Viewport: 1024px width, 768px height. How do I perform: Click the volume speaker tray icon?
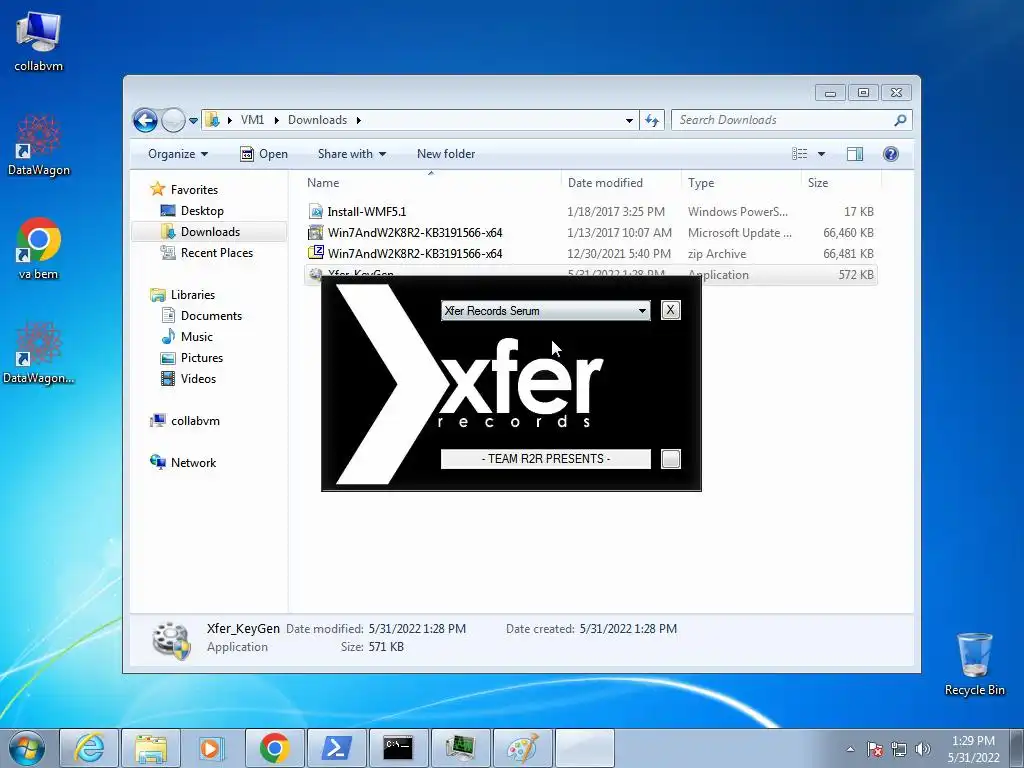922,749
